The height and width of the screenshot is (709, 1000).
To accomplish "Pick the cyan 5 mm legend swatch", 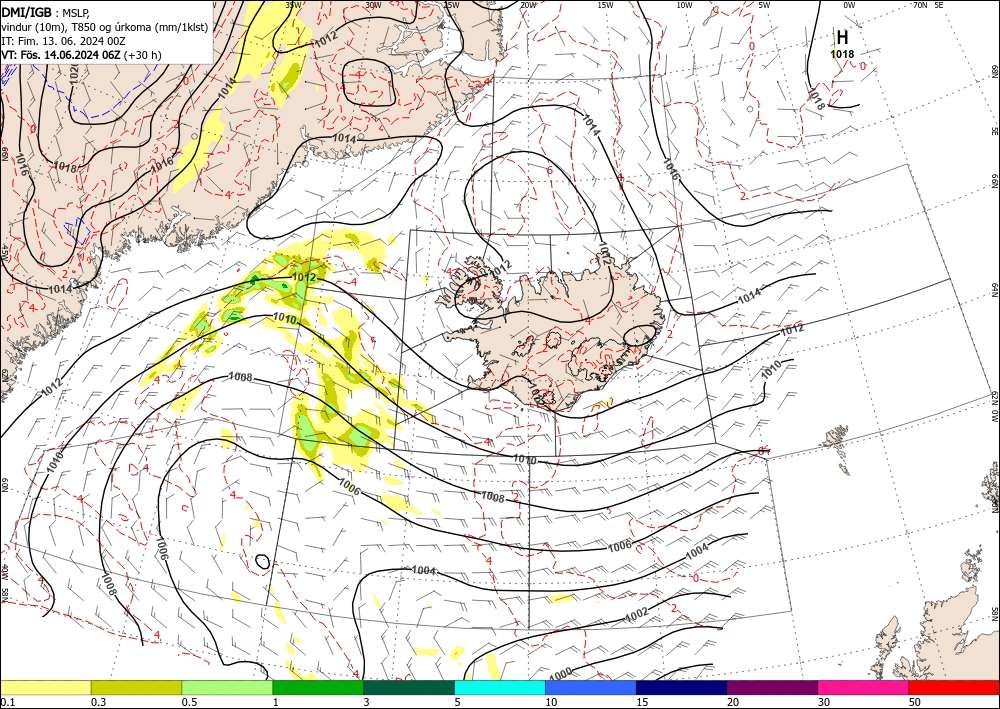I will (500, 687).
